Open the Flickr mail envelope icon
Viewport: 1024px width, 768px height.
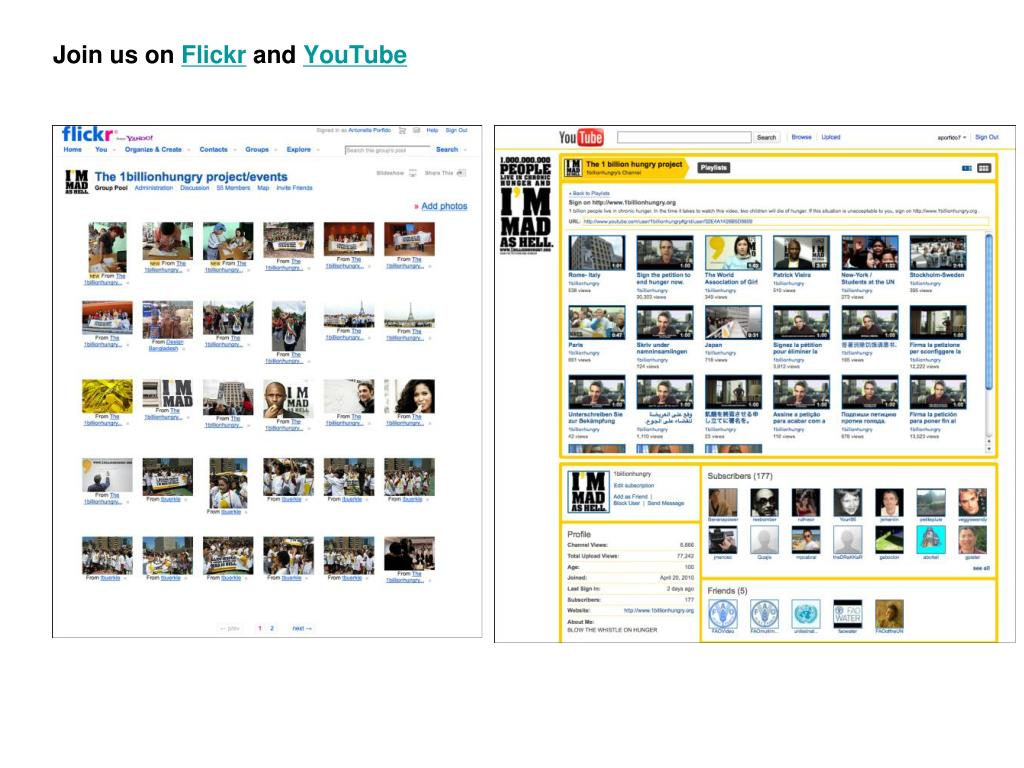[417, 131]
